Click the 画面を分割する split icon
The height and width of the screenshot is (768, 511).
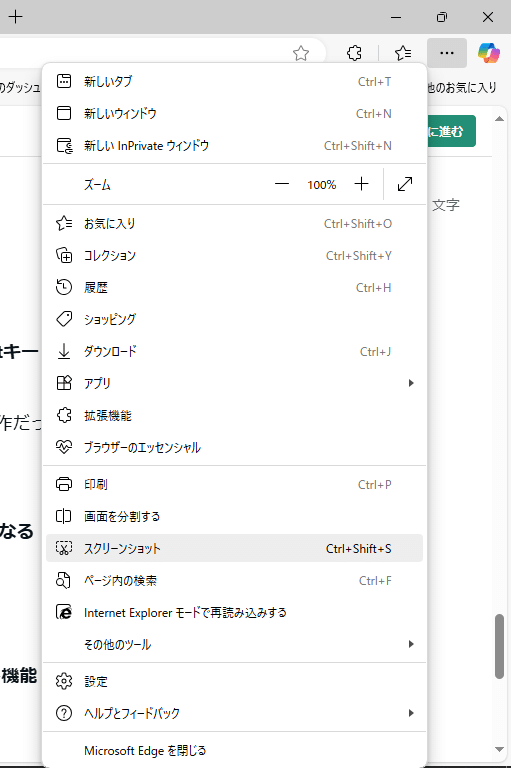[x=64, y=516]
